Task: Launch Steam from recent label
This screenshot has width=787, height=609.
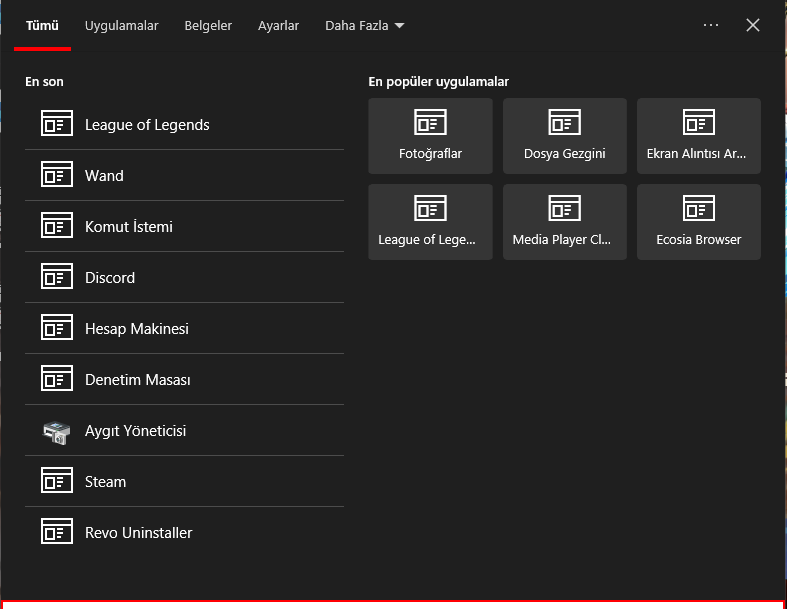Action: click(x=105, y=482)
